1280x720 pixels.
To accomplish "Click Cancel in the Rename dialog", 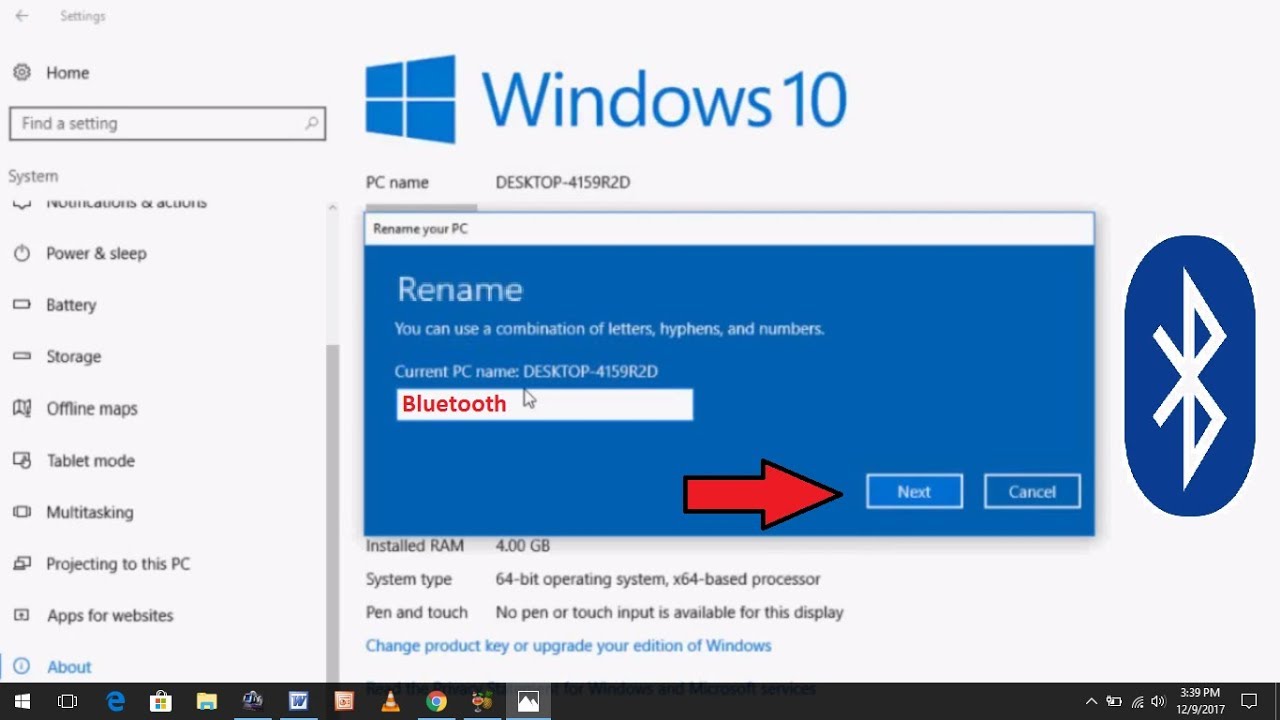I will pos(1032,491).
